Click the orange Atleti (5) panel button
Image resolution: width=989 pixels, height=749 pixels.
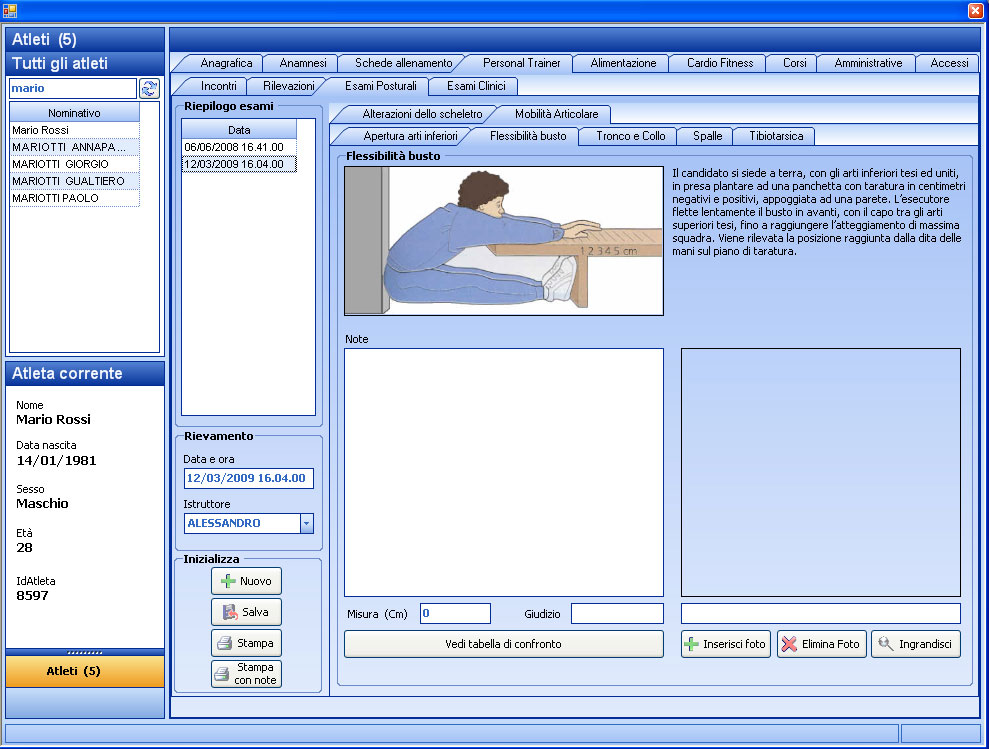pos(85,671)
